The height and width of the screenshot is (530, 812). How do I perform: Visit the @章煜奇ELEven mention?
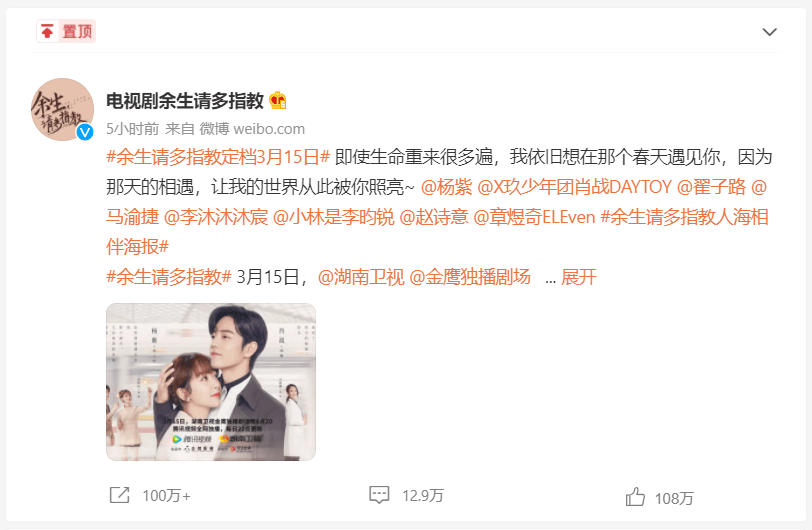534,217
